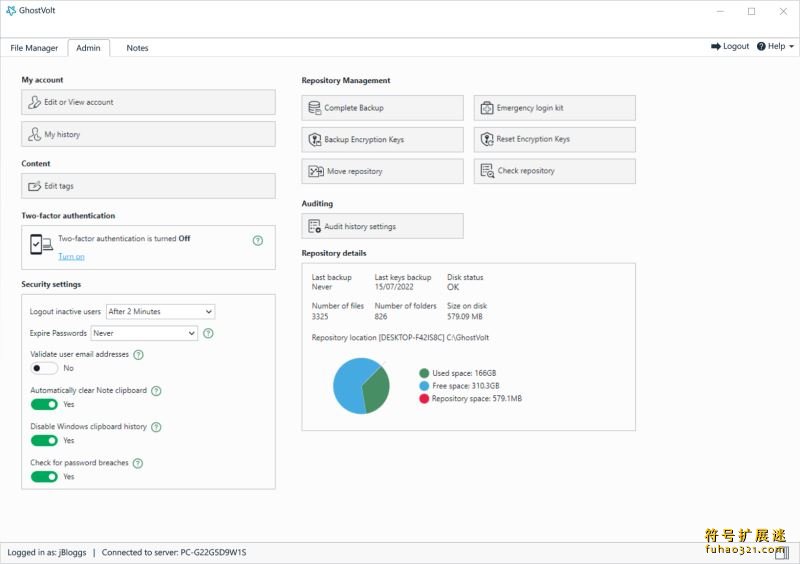
Task: Open help icon for Disable Windows clipboard history
Action: (x=156, y=427)
